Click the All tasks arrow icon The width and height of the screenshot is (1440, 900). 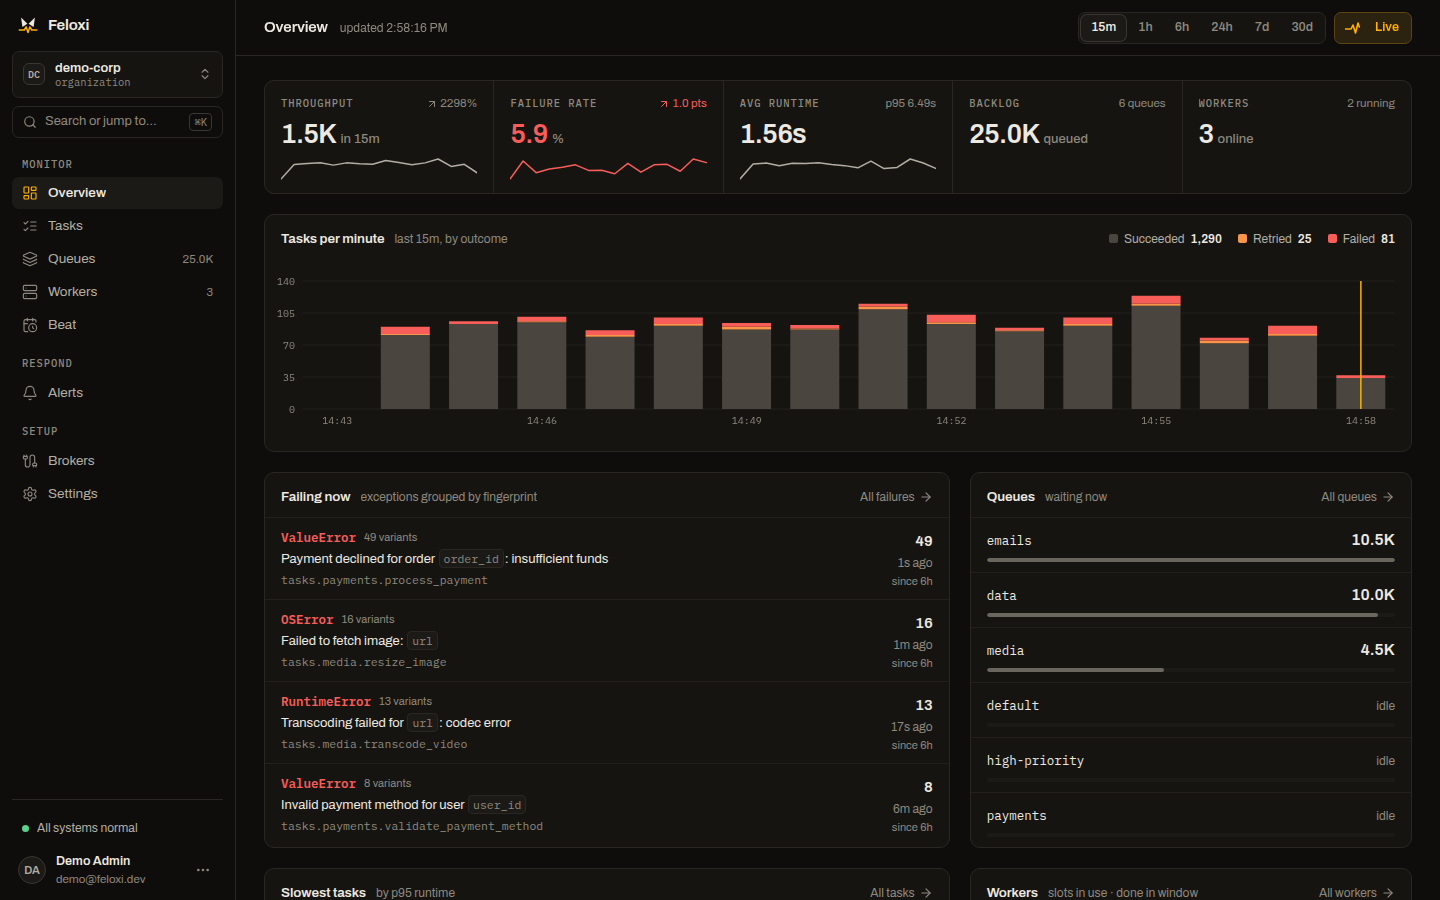[926, 893]
